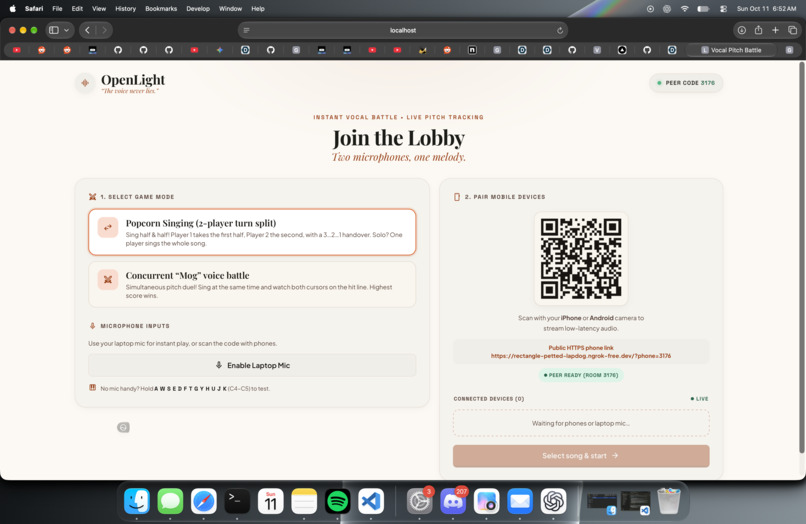Screen dimensions: 806x524
Task: Click the PEER READY (ROOM 3176) badge
Action: pos(581,375)
